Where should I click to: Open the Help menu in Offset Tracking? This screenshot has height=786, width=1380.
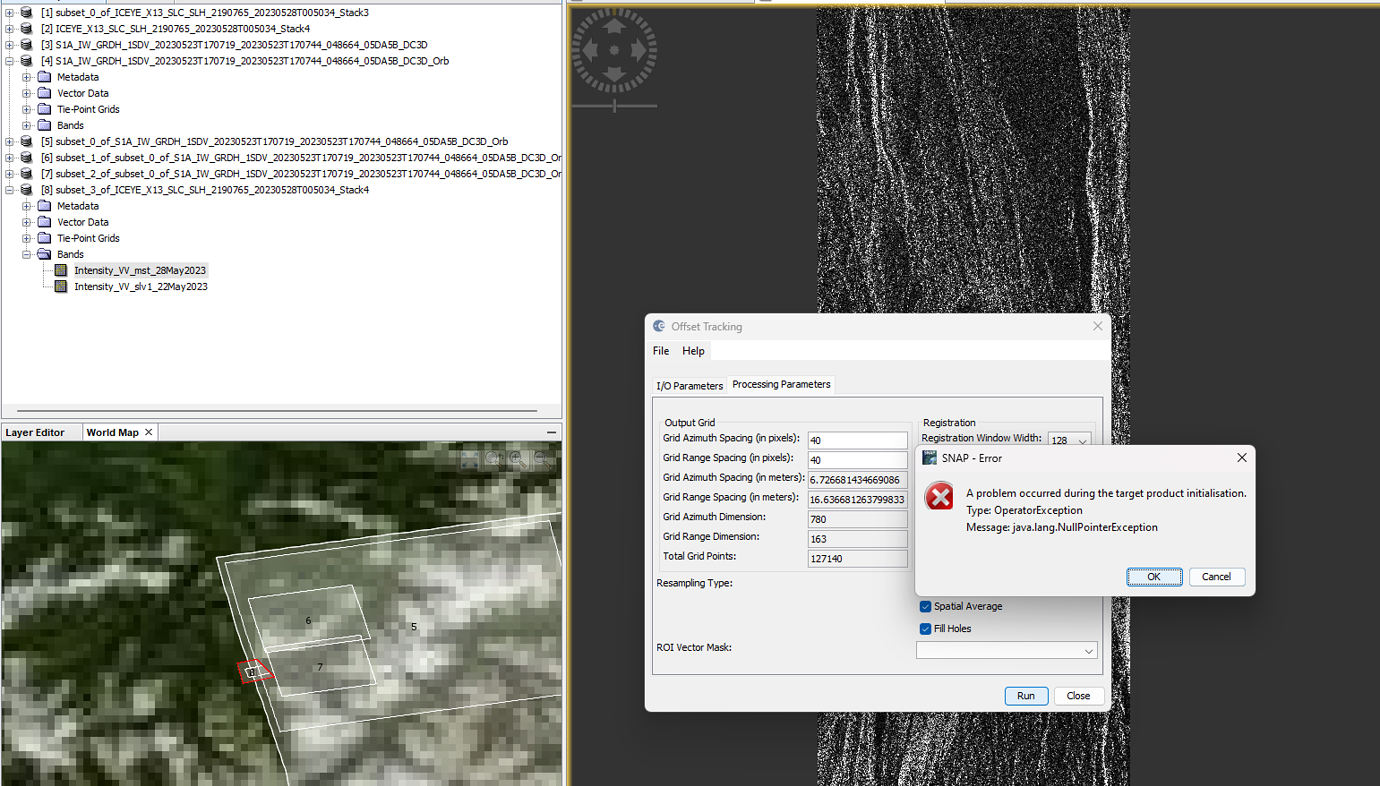(693, 350)
